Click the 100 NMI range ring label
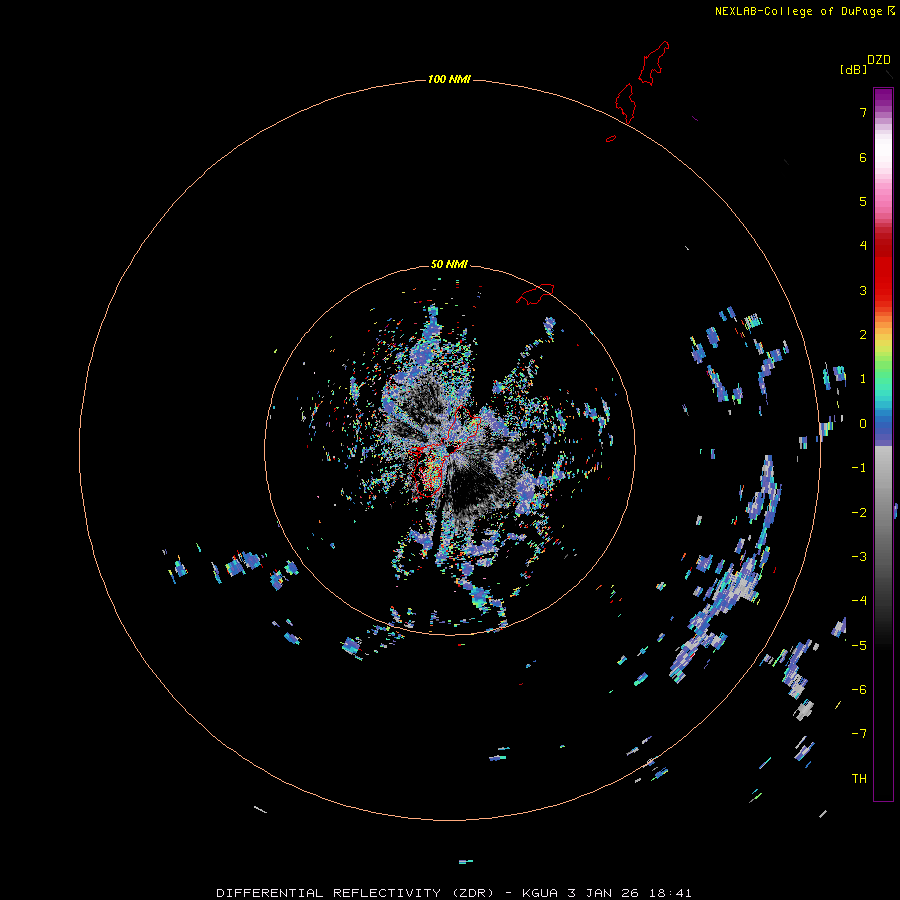Screen dimensions: 900x900 (x=449, y=79)
